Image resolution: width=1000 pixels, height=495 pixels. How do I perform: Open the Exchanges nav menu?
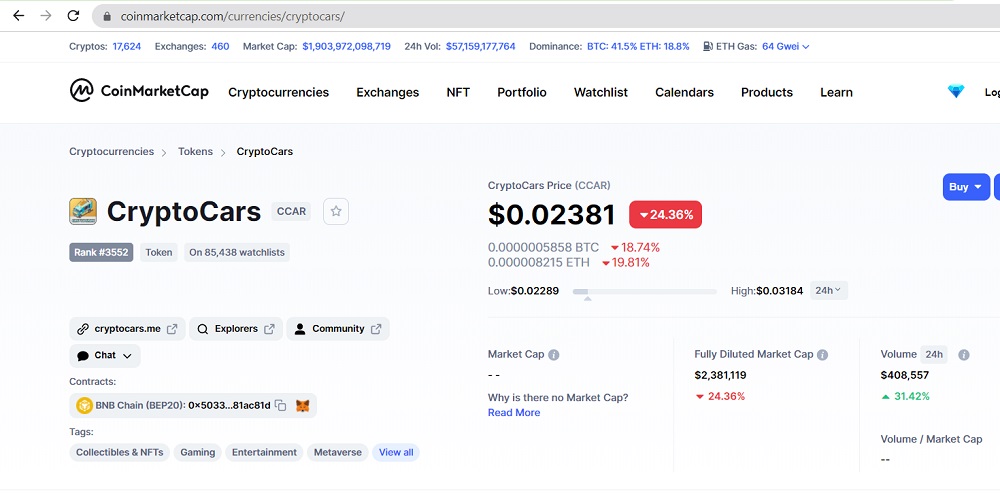388,92
